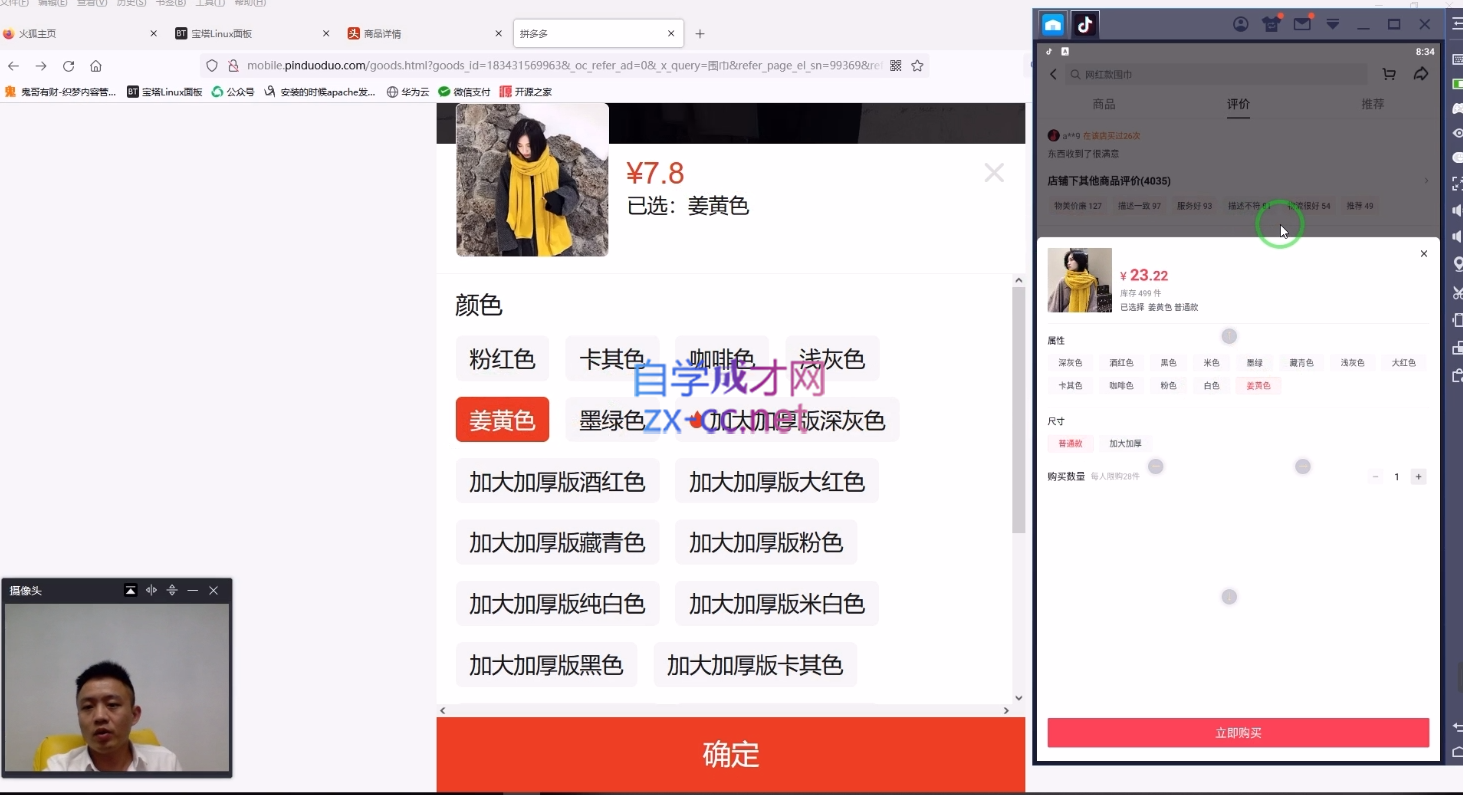Open the emulator t-shirt skin icon

point(1271,24)
